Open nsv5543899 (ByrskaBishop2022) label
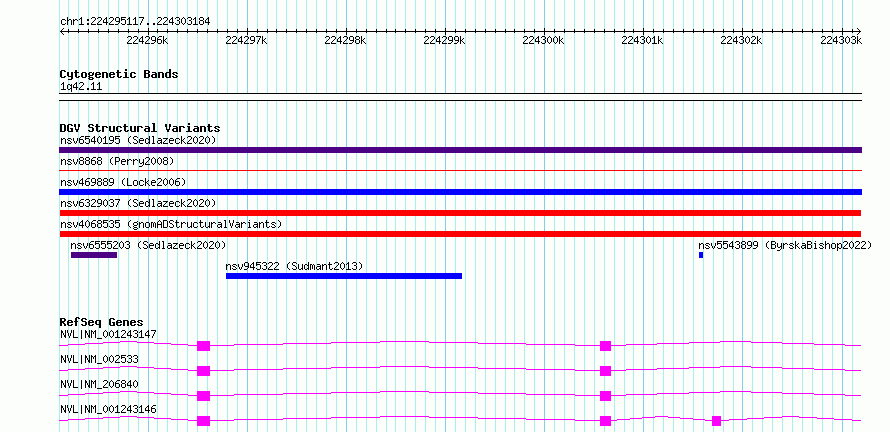The height and width of the screenshot is (432, 890). 785,245
